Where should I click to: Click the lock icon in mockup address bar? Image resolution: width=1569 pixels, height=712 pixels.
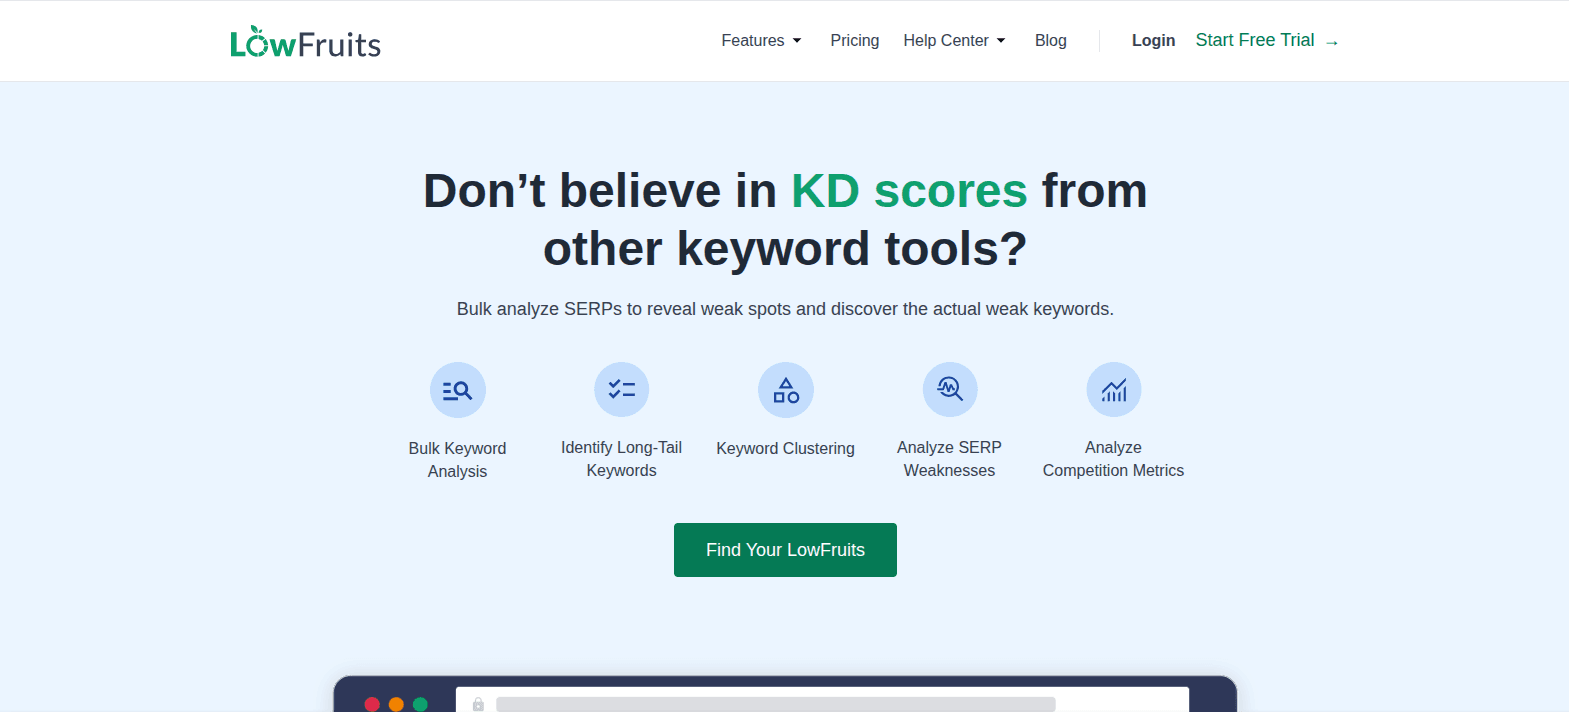tap(478, 704)
